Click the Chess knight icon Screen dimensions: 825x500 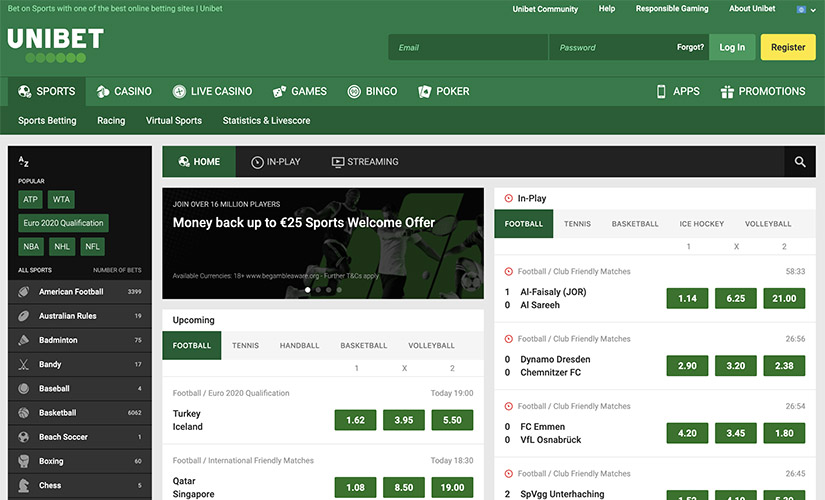(24, 485)
